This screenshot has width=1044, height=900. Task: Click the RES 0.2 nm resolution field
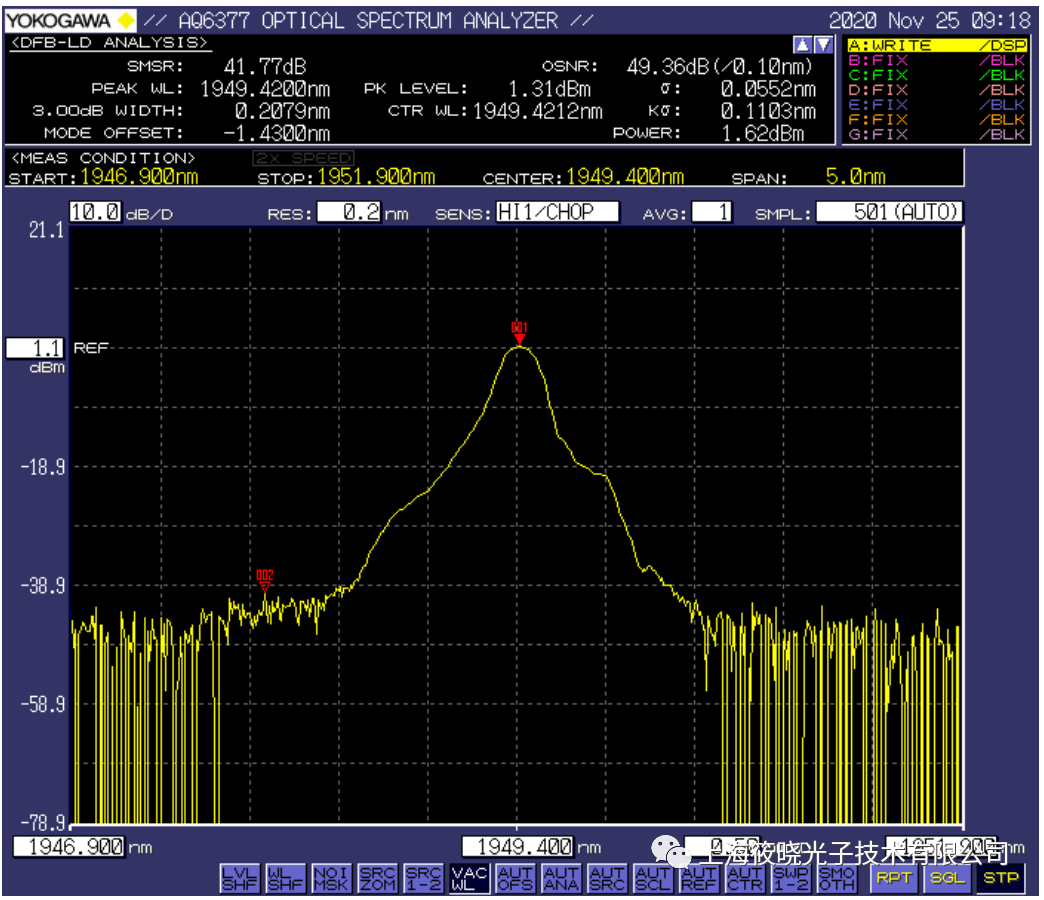pos(348,212)
